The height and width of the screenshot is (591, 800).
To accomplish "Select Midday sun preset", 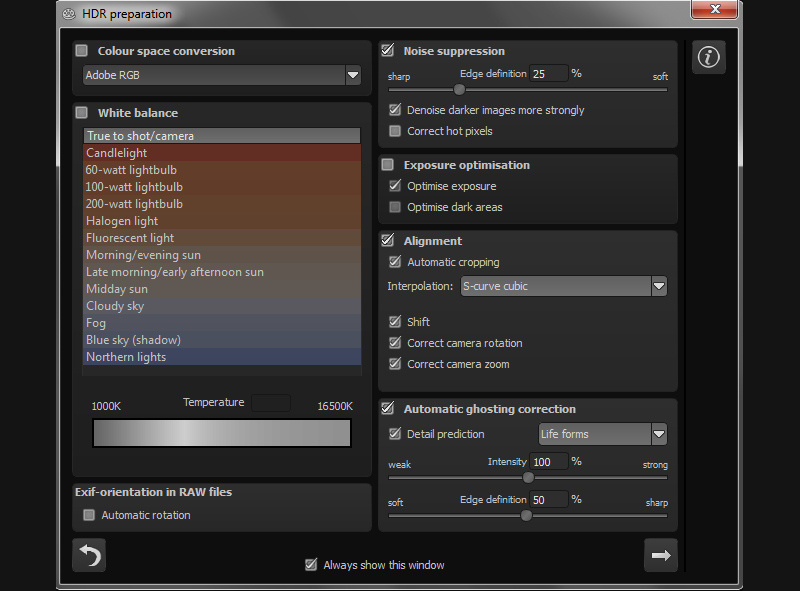I will [222, 289].
